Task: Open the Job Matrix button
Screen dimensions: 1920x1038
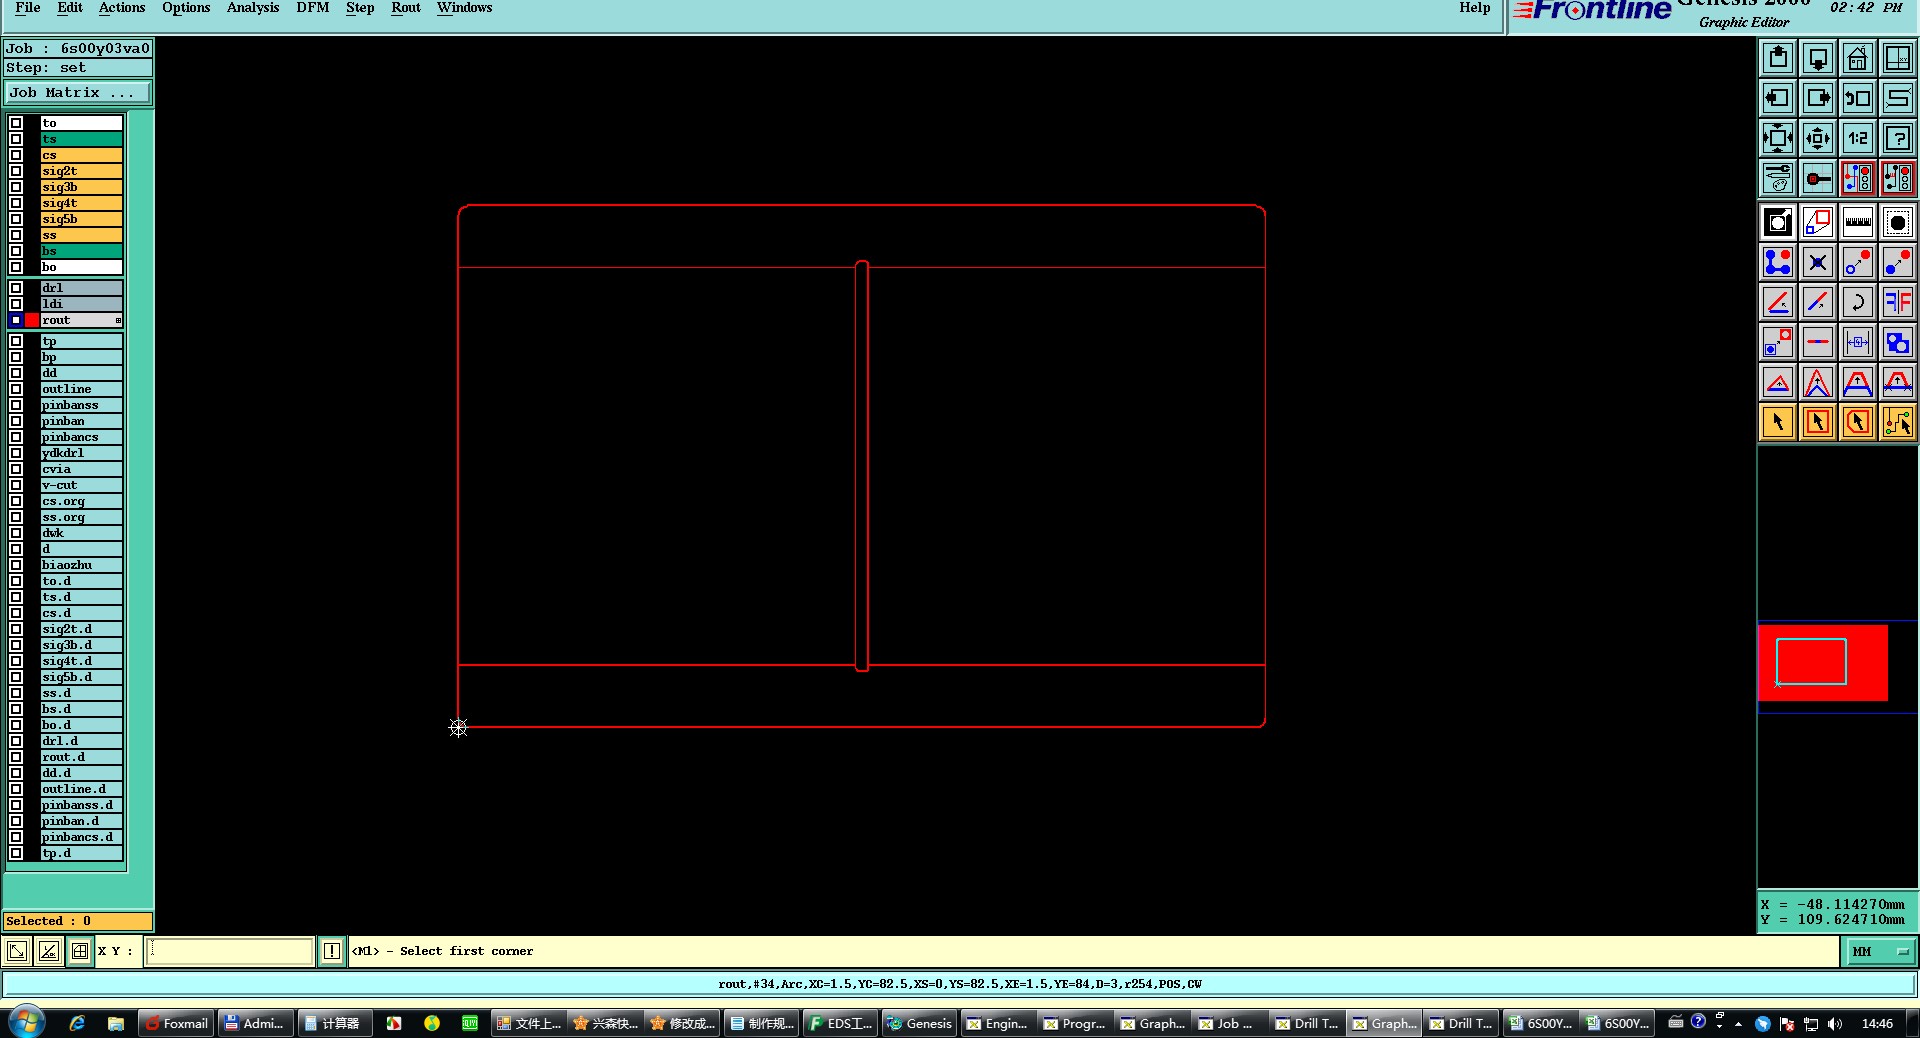Action: [x=78, y=92]
